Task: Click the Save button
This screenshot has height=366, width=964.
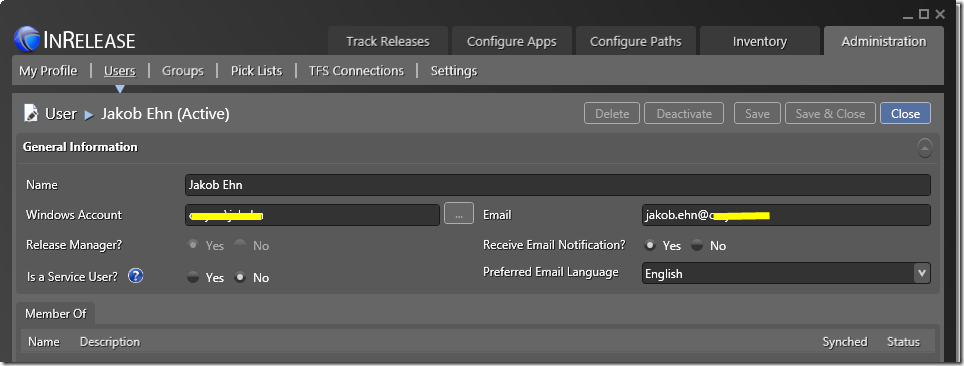Action: click(757, 113)
